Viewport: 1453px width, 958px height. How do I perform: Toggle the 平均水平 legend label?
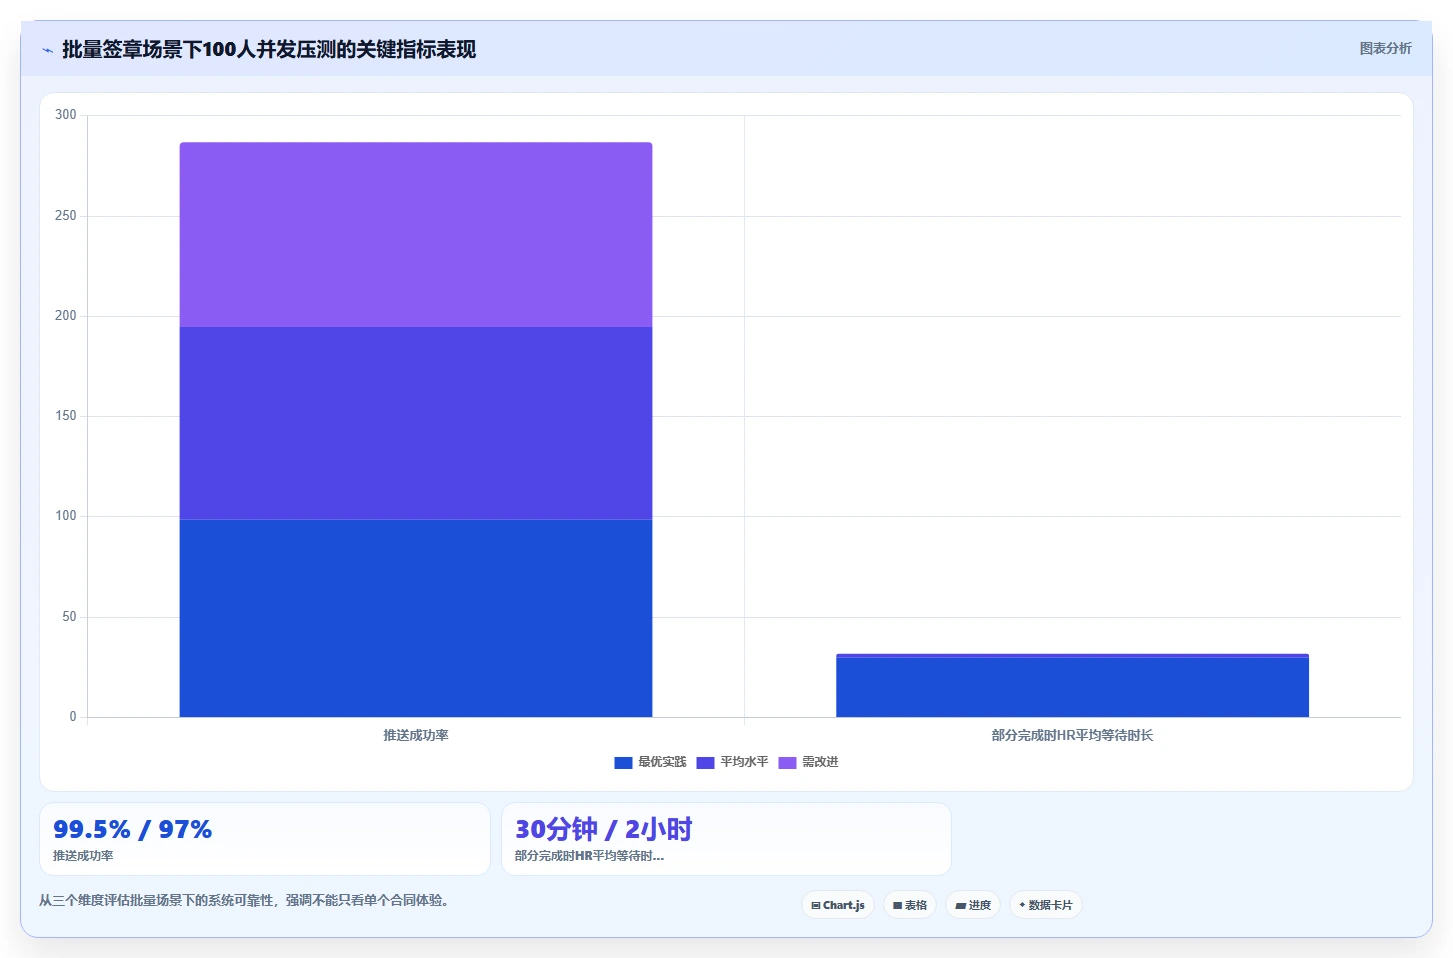coord(744,762)
